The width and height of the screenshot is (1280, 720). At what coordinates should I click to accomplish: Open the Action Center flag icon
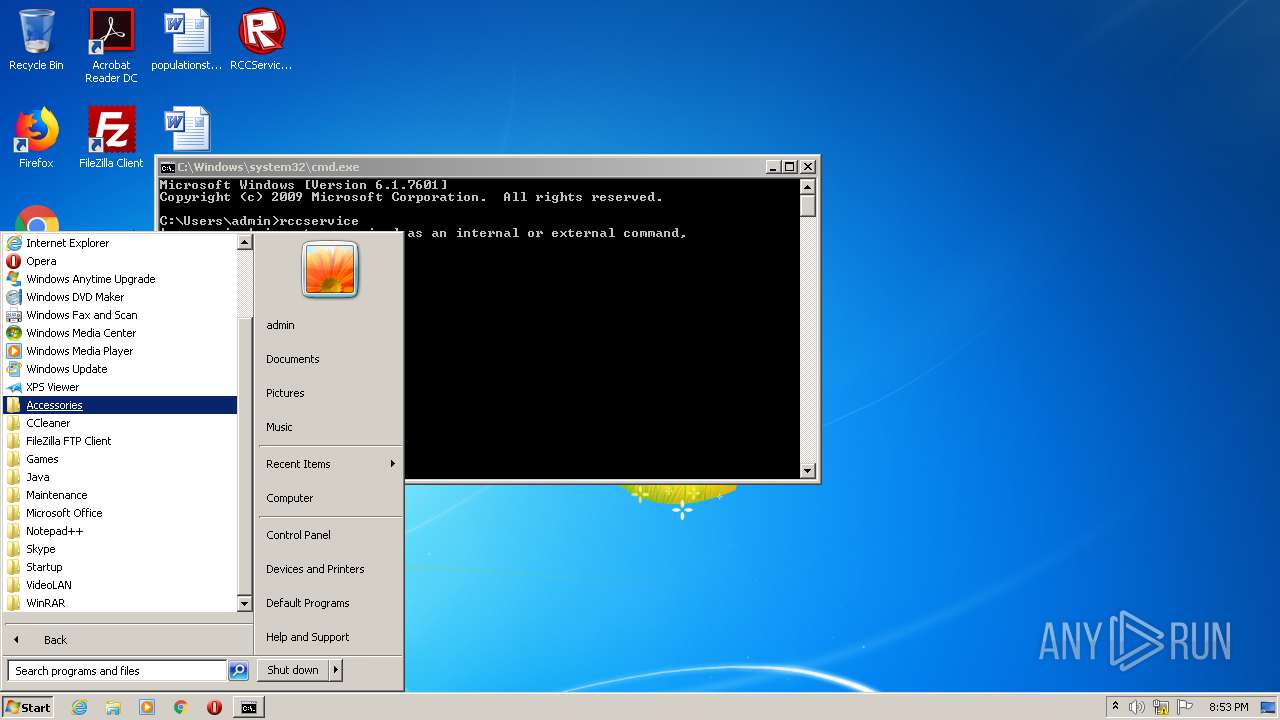click(x=1185, y=707)
